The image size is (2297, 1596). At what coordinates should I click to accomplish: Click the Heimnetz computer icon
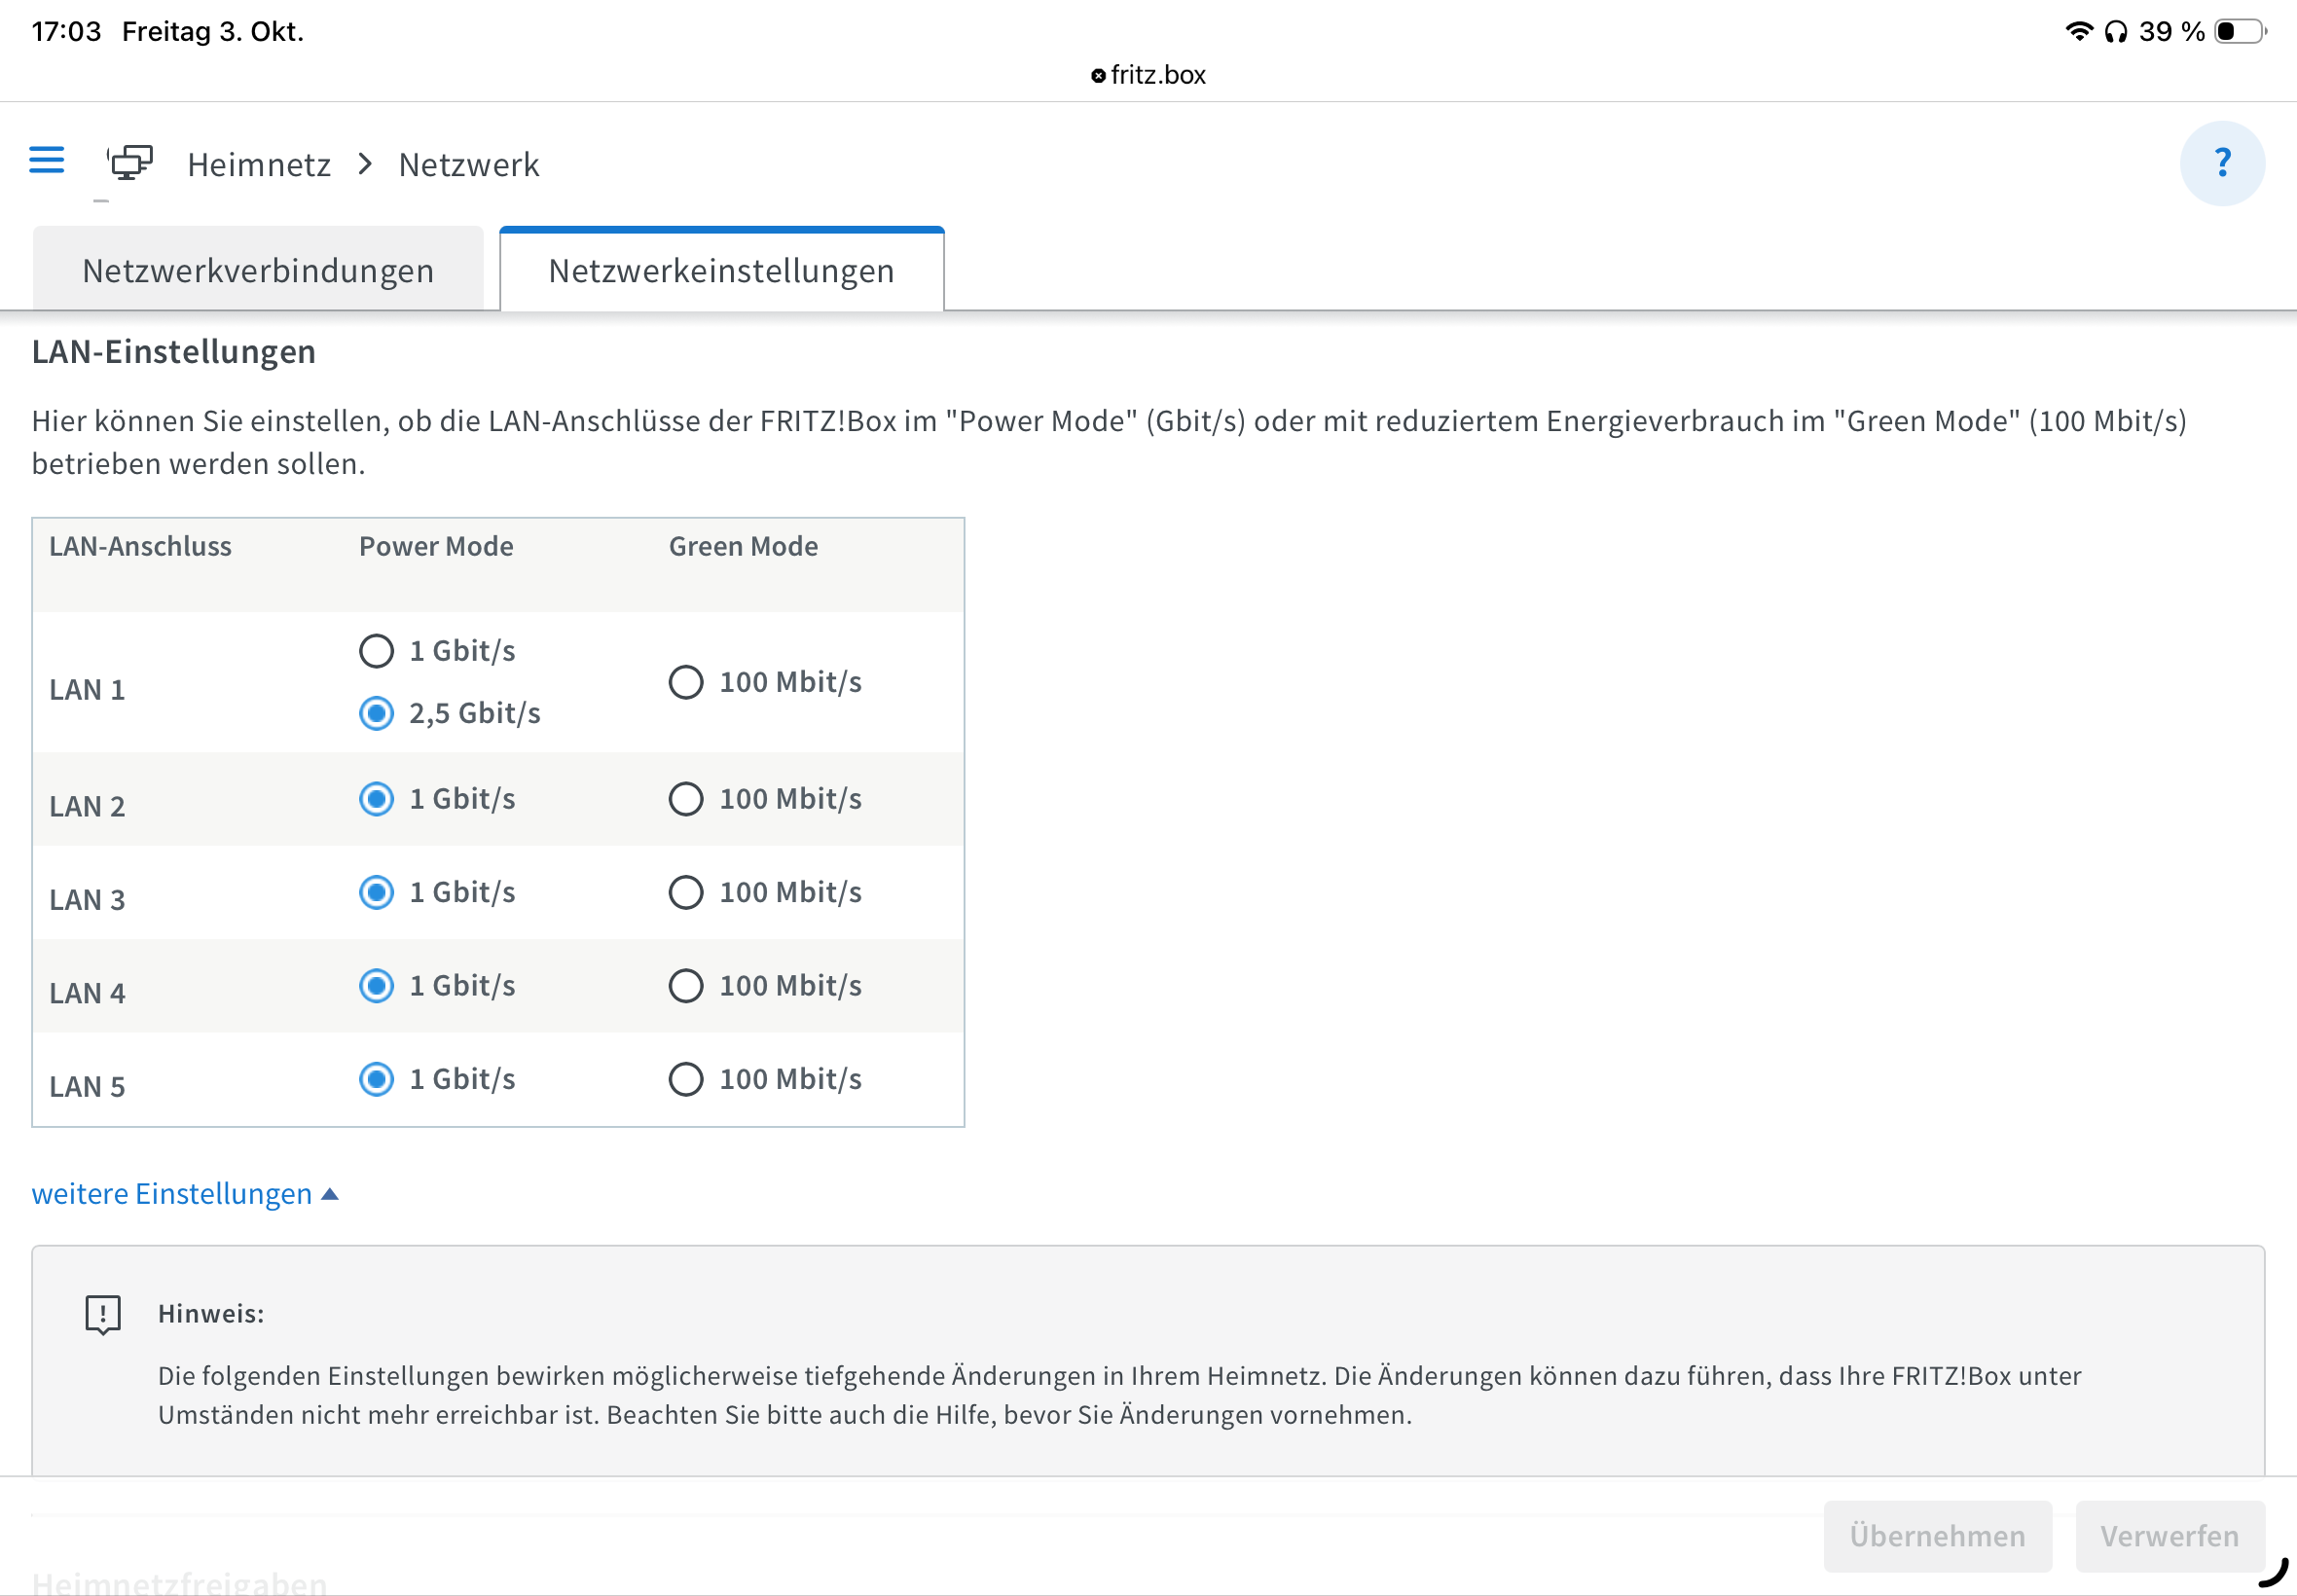click(131, 162)
